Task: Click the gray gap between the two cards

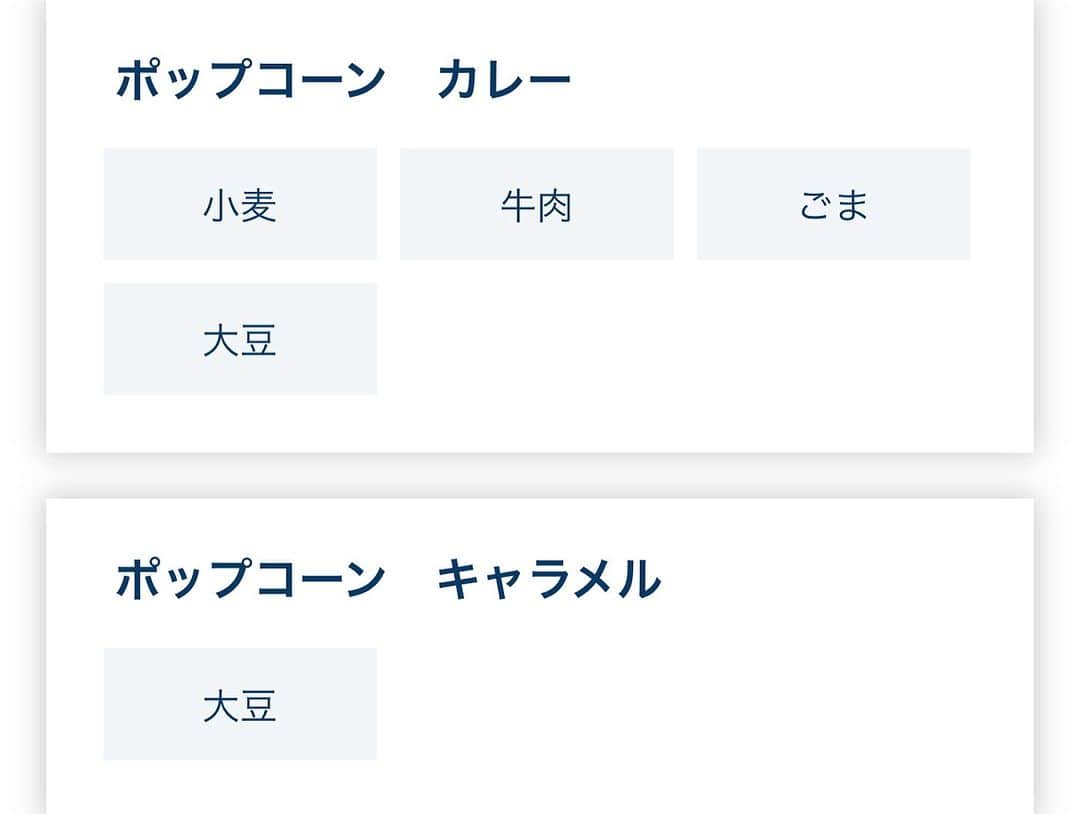Action: [540, 475]
